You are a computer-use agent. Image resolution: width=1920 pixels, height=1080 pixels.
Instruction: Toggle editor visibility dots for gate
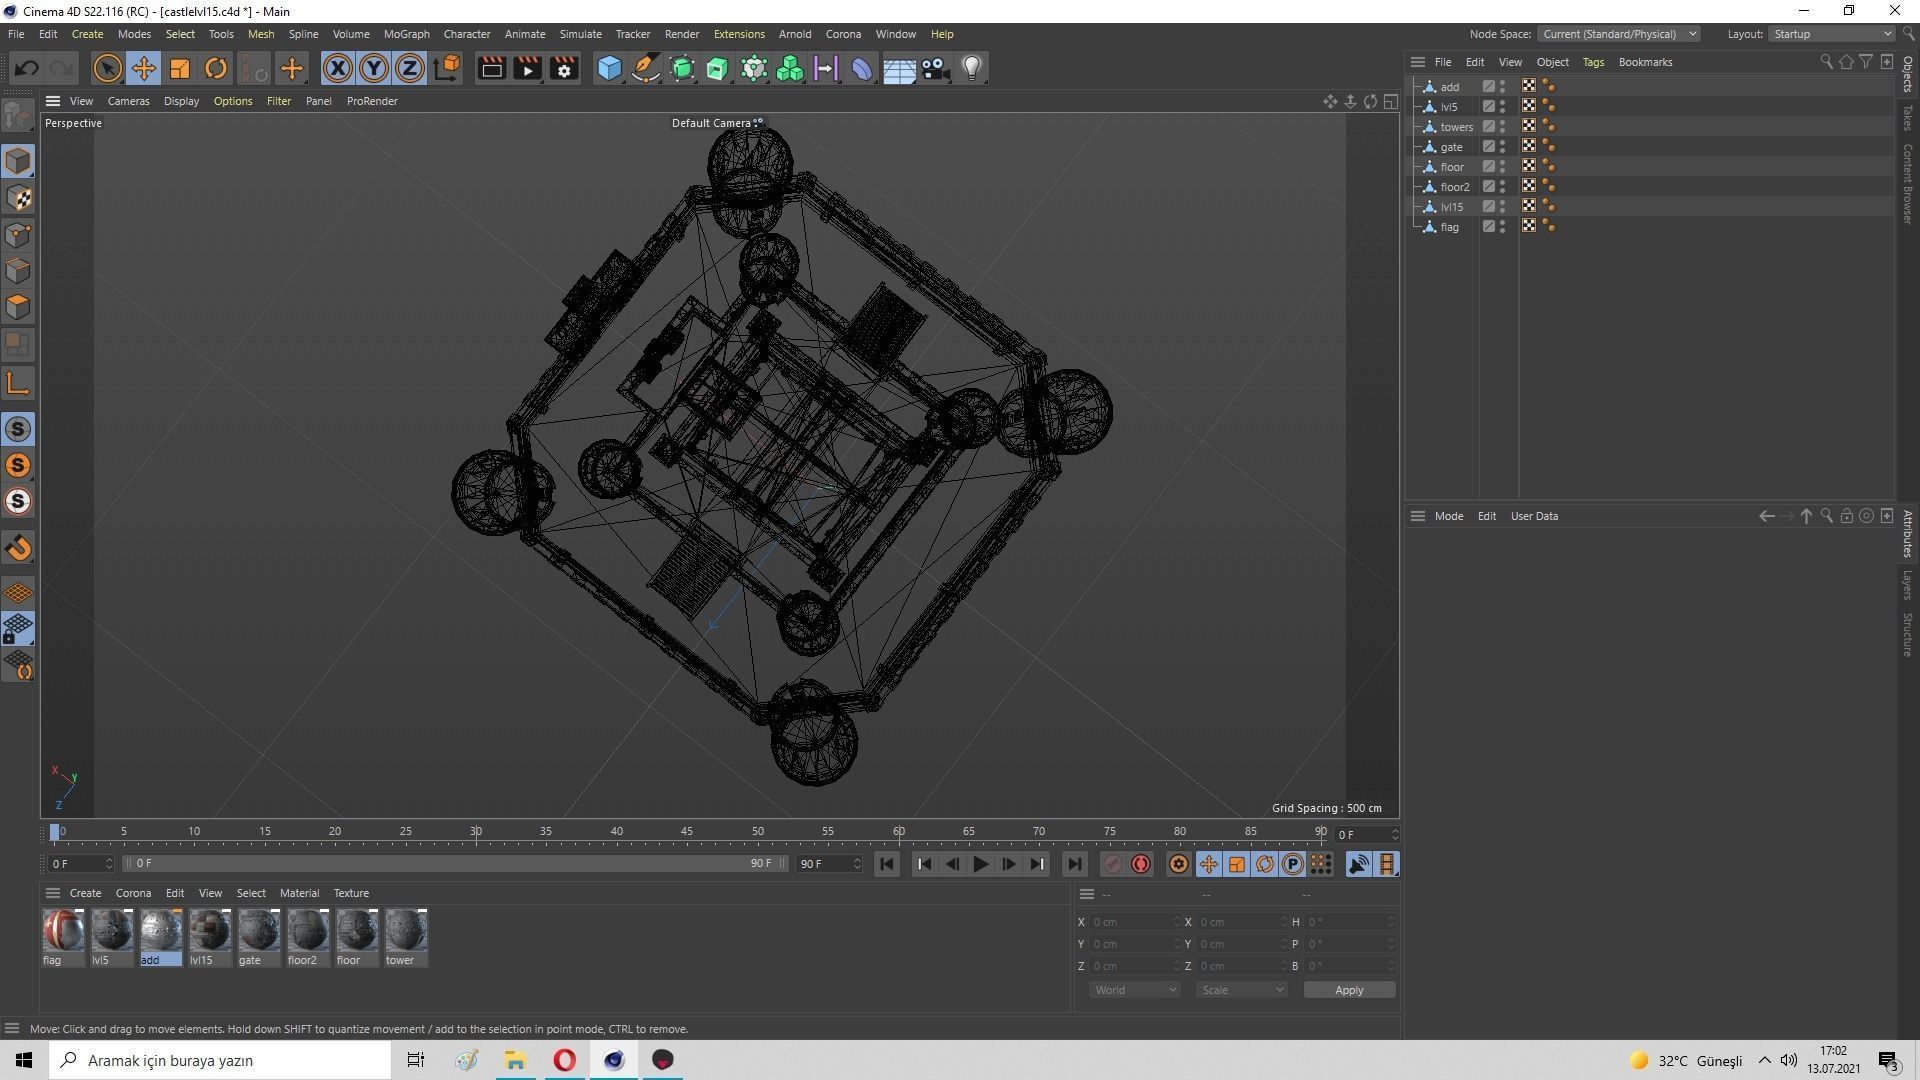(x=1502, y=146)
